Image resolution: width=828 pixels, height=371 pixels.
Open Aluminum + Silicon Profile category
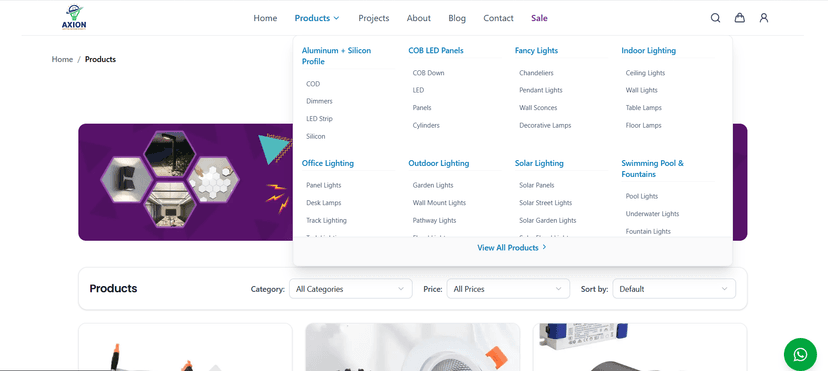(336, 56)
